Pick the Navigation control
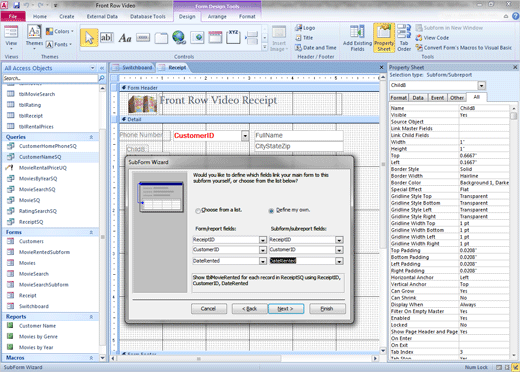This screenshot has height=372, width=520. [215, 37]
